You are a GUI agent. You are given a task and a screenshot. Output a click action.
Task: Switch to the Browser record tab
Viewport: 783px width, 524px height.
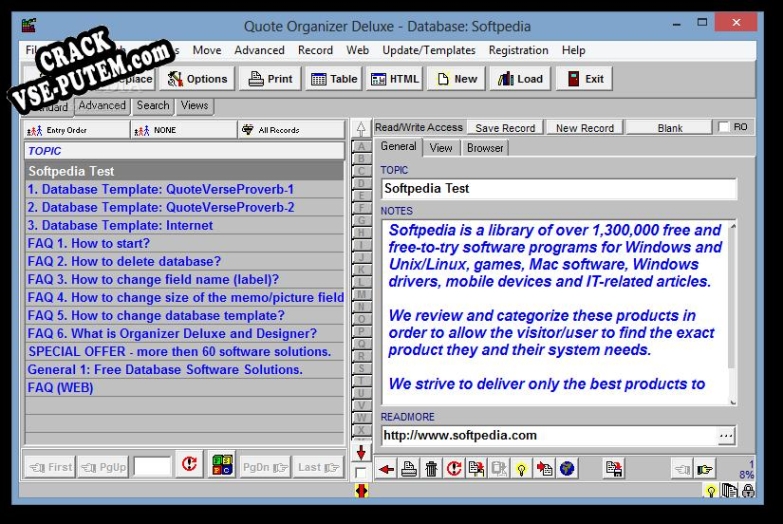coord(485,148)
